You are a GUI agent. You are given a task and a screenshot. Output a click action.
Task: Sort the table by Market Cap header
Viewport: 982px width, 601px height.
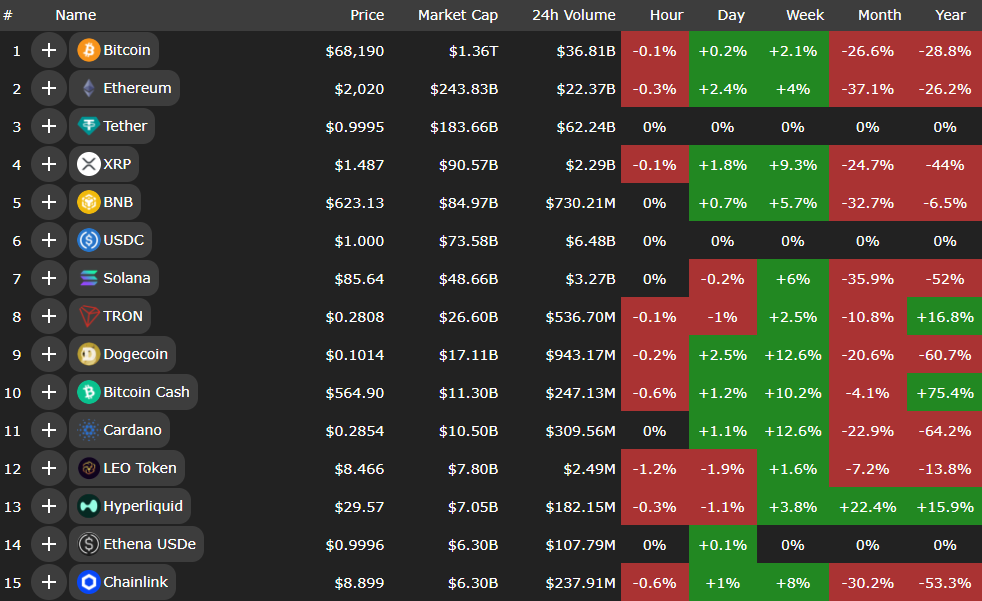pos(458,15)
